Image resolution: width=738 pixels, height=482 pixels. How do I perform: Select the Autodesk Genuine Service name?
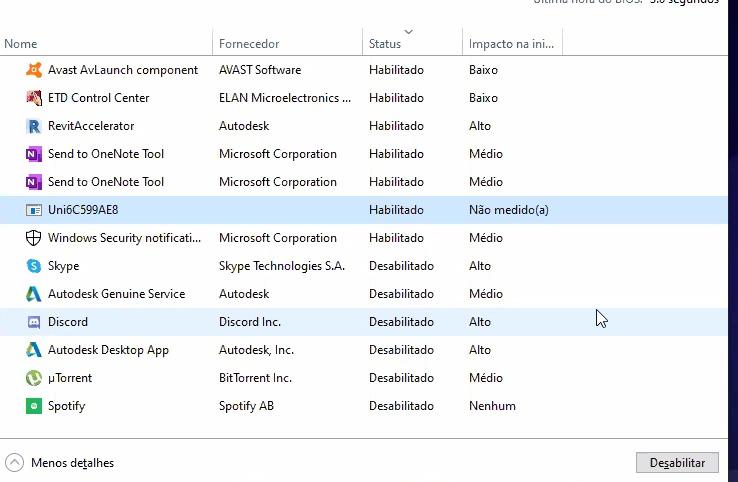(116, 294)
